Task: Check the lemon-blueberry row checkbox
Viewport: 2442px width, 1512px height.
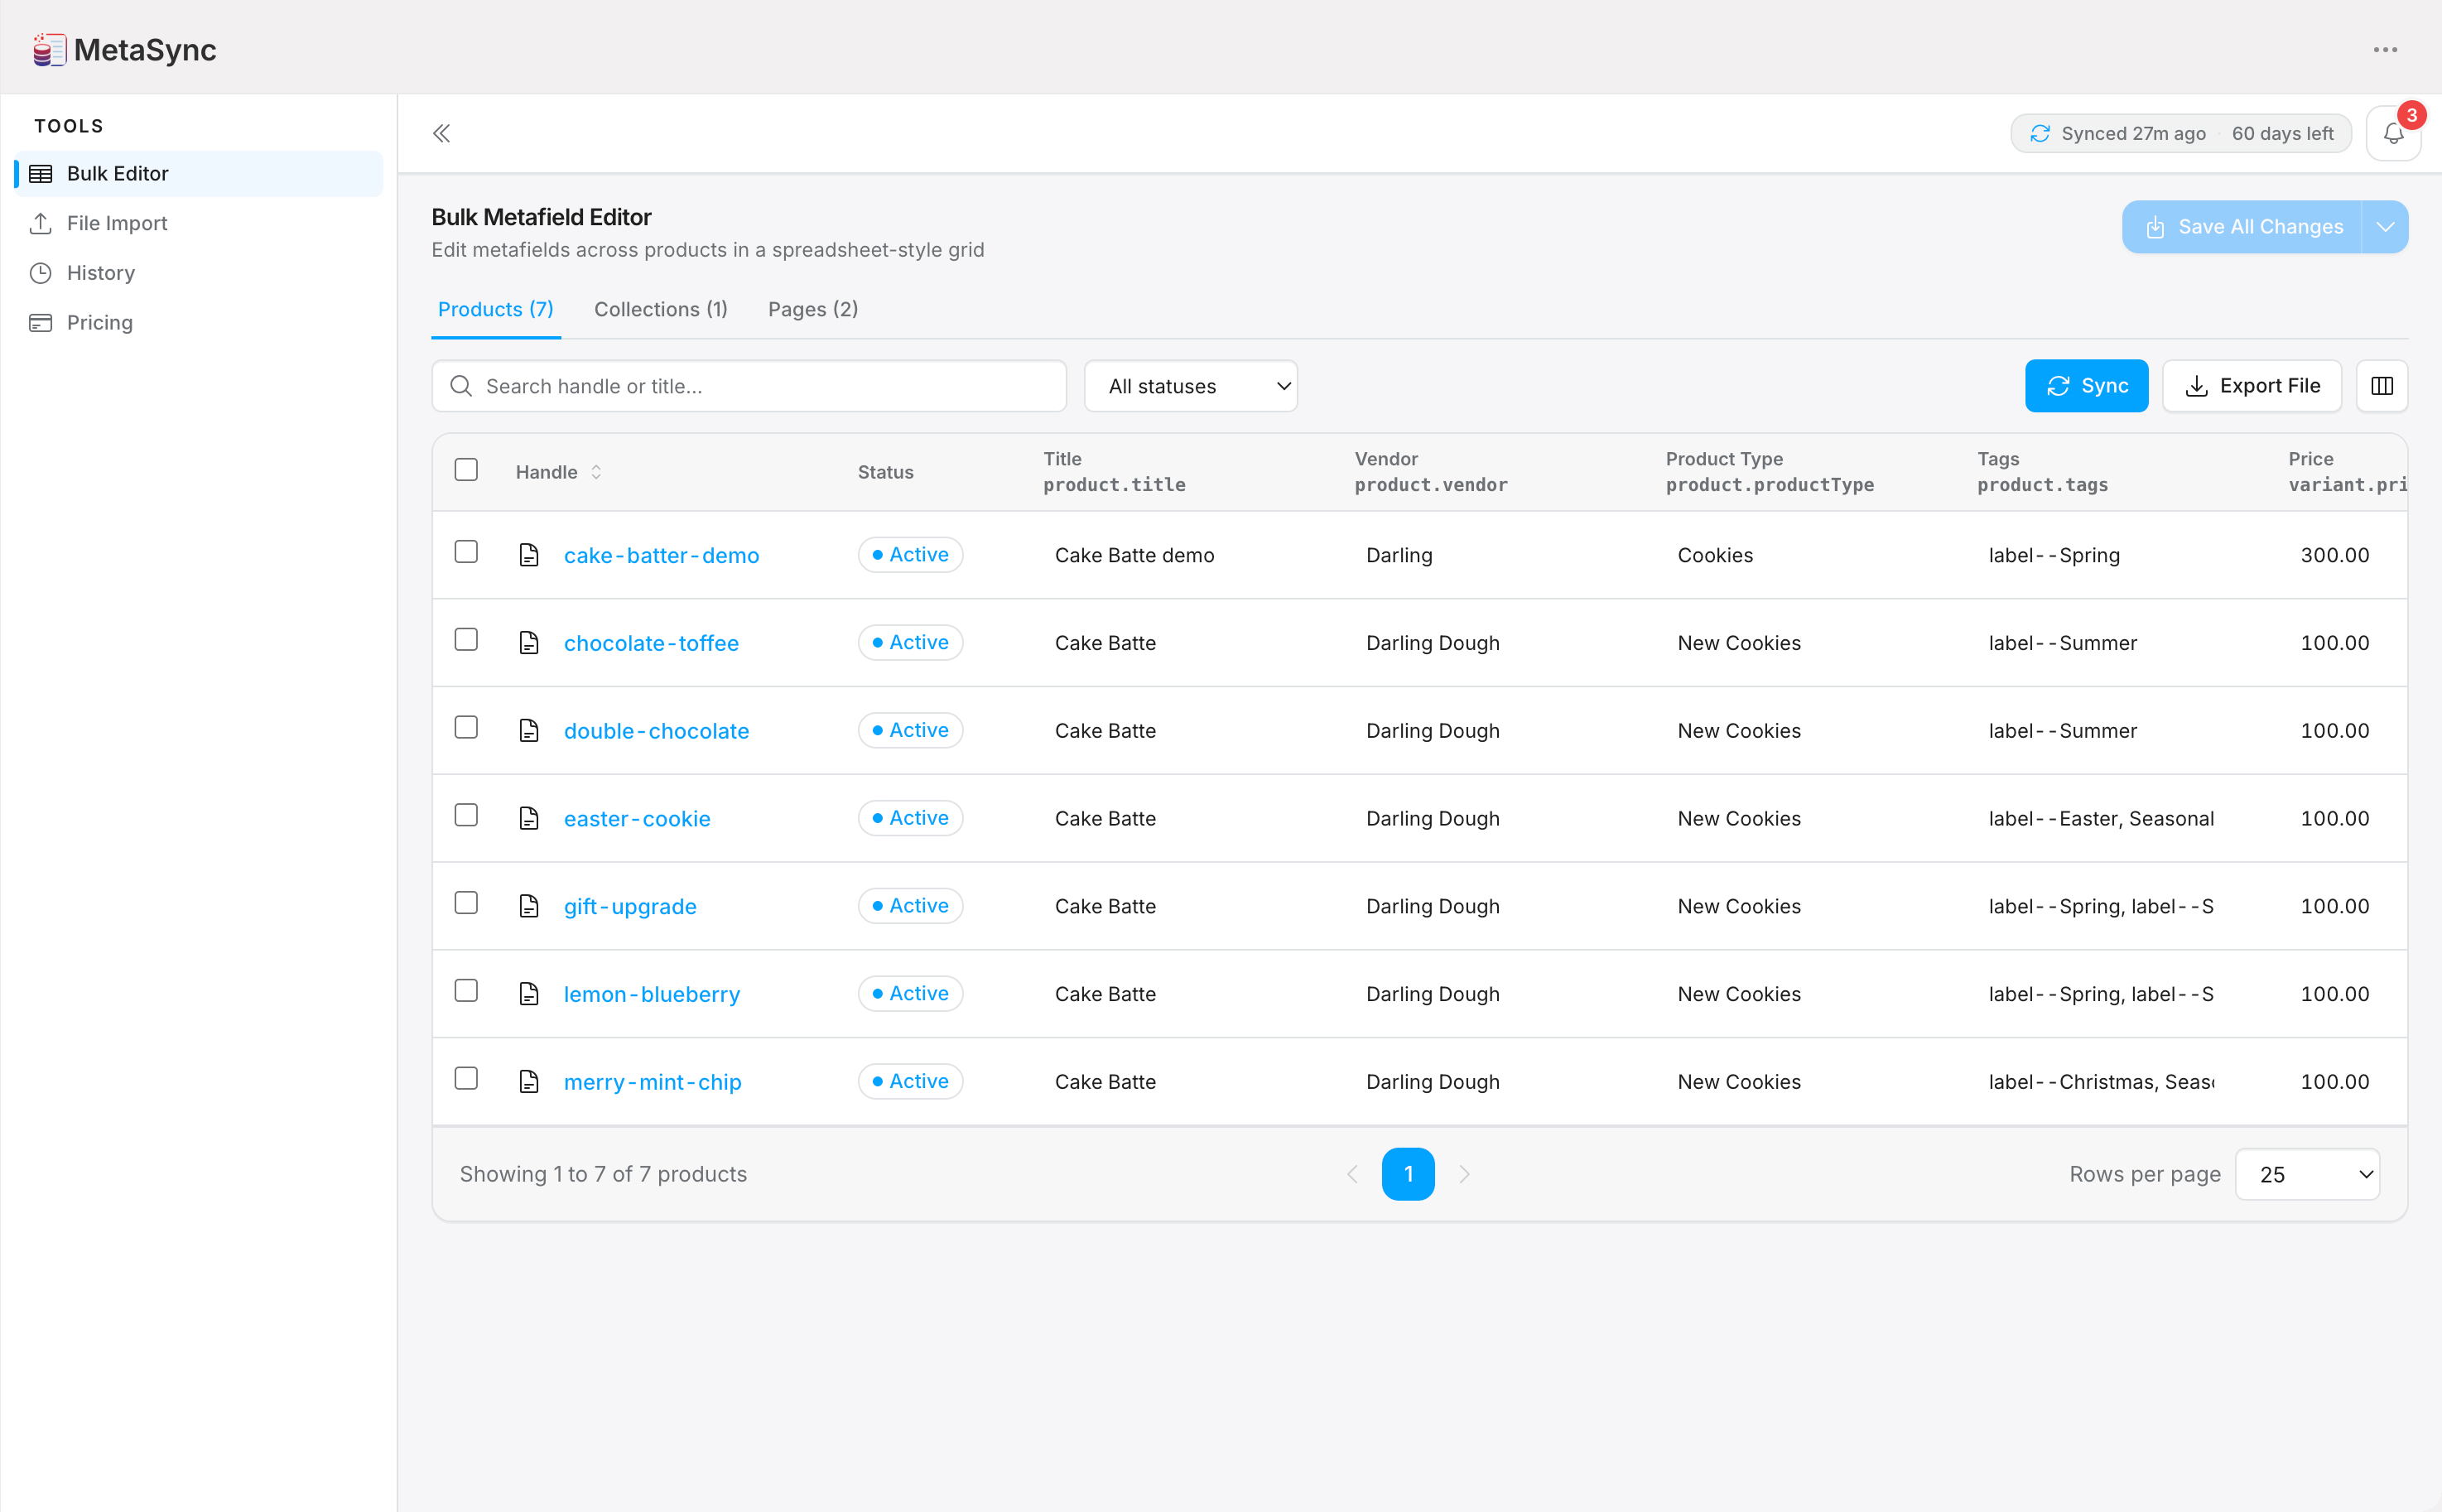Action: pos(466,991)
